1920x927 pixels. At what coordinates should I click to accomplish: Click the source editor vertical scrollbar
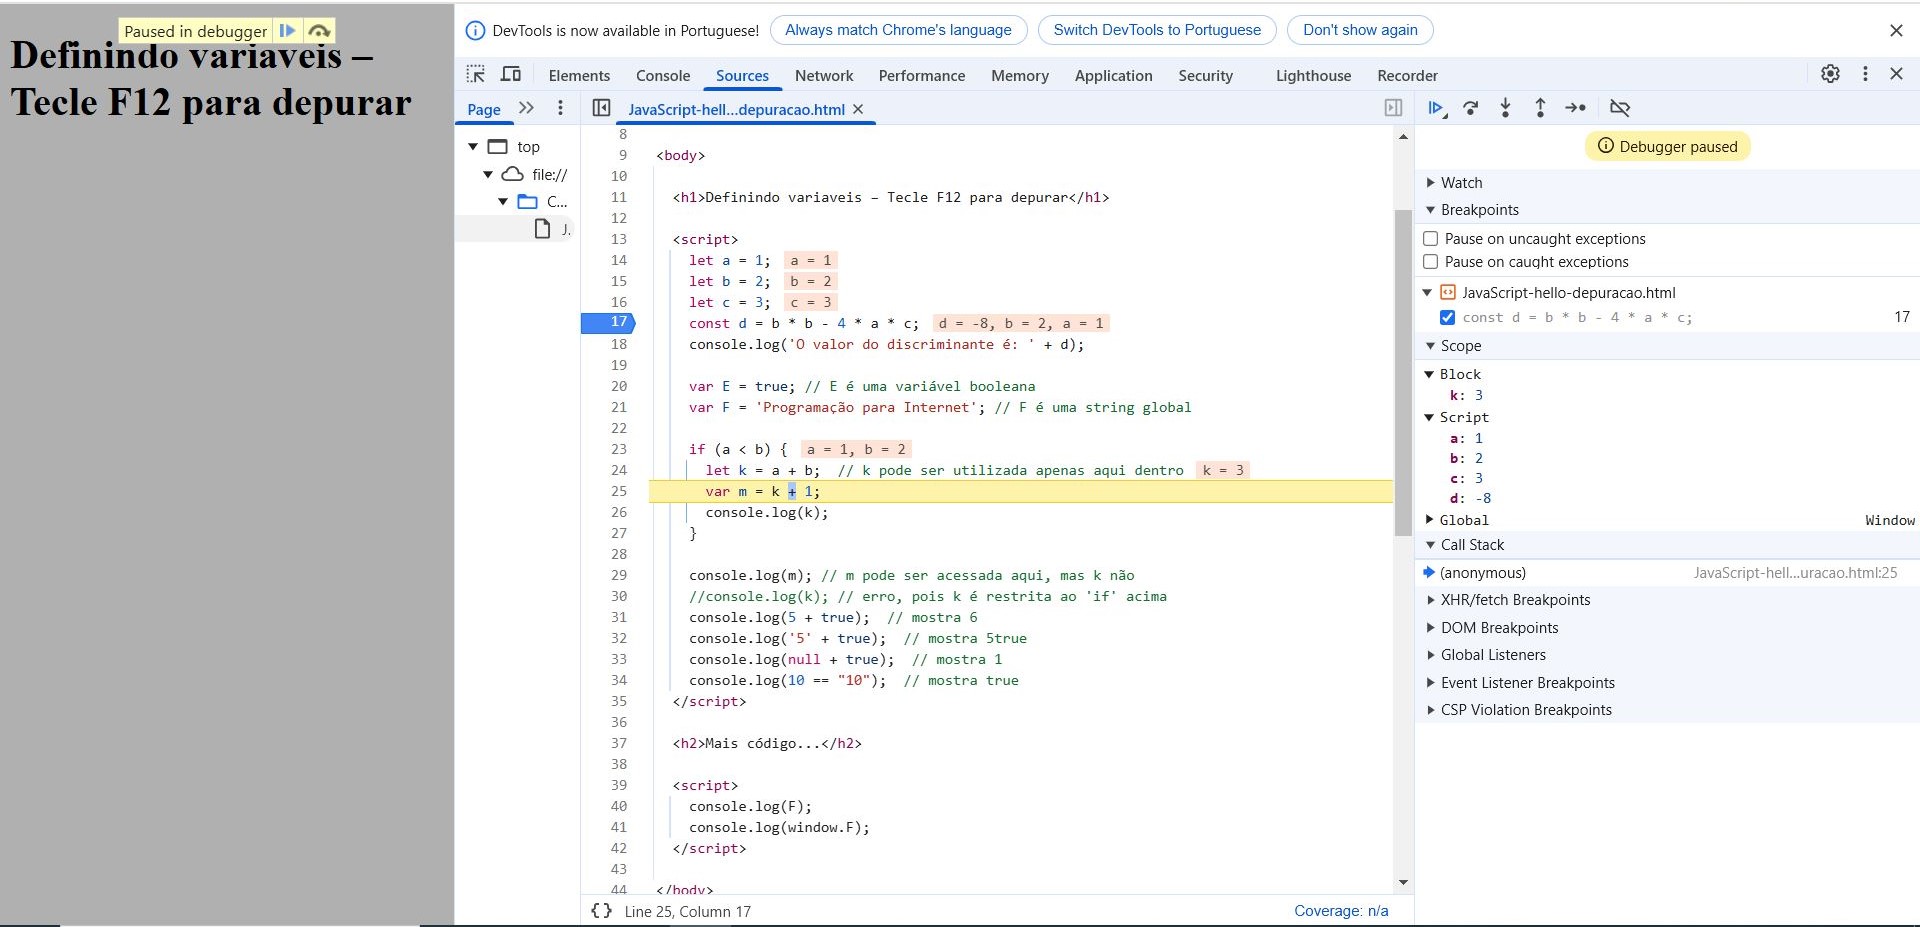1403,372
